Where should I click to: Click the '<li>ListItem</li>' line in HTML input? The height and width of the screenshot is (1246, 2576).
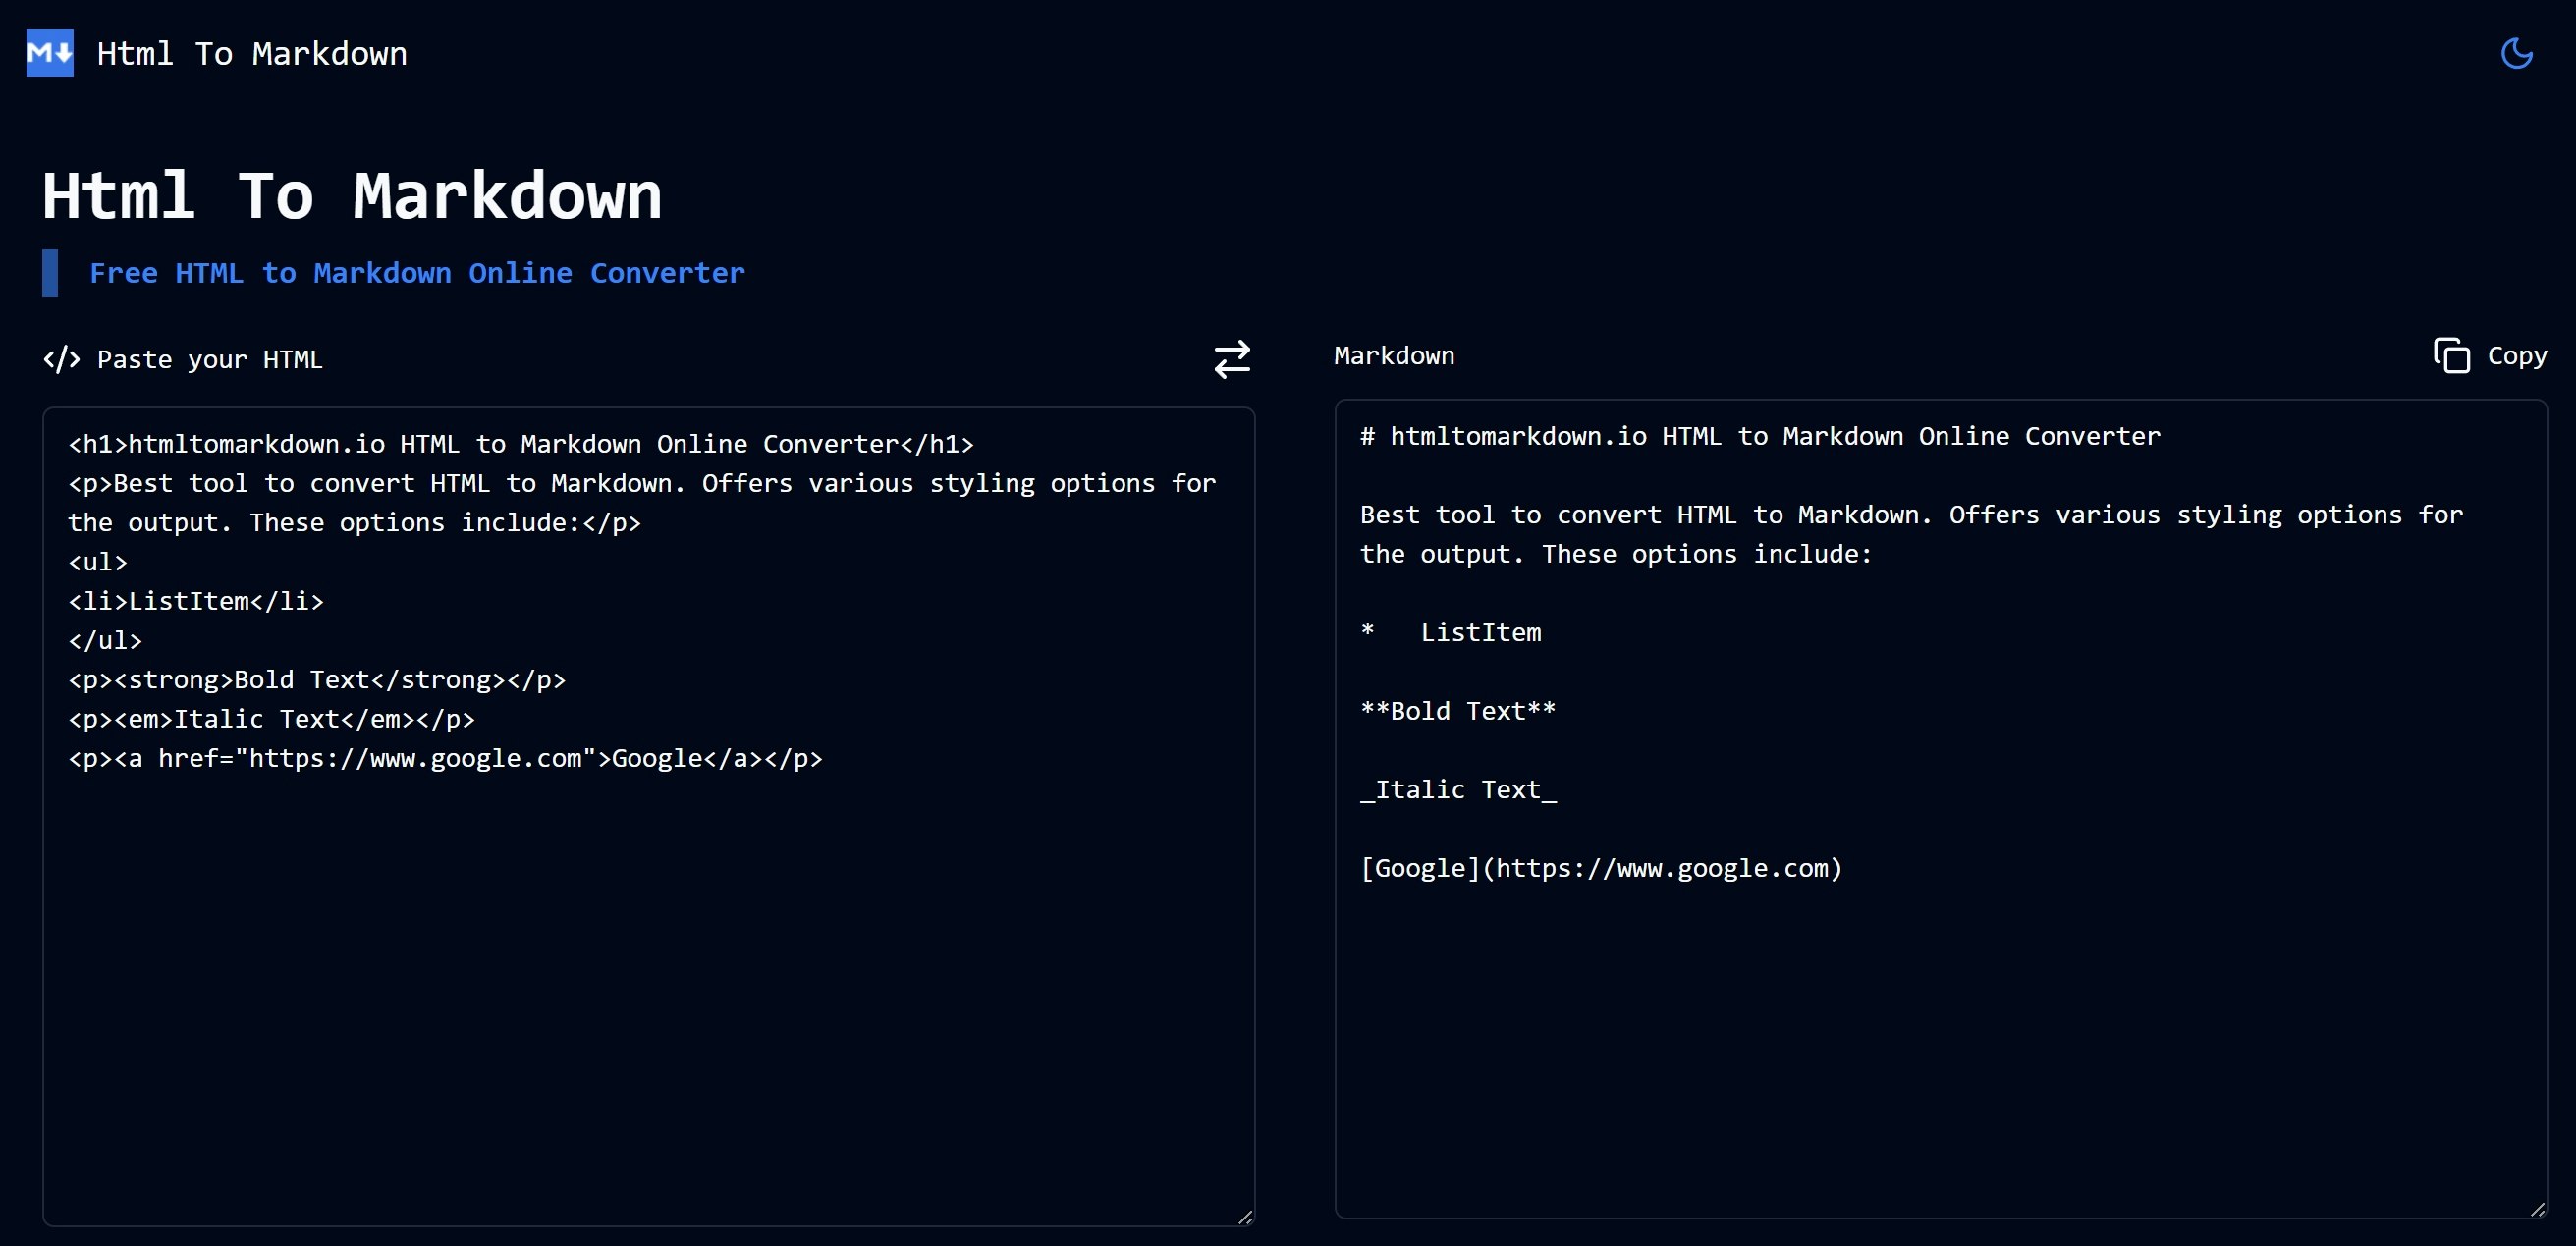click(x=195, y=601)
